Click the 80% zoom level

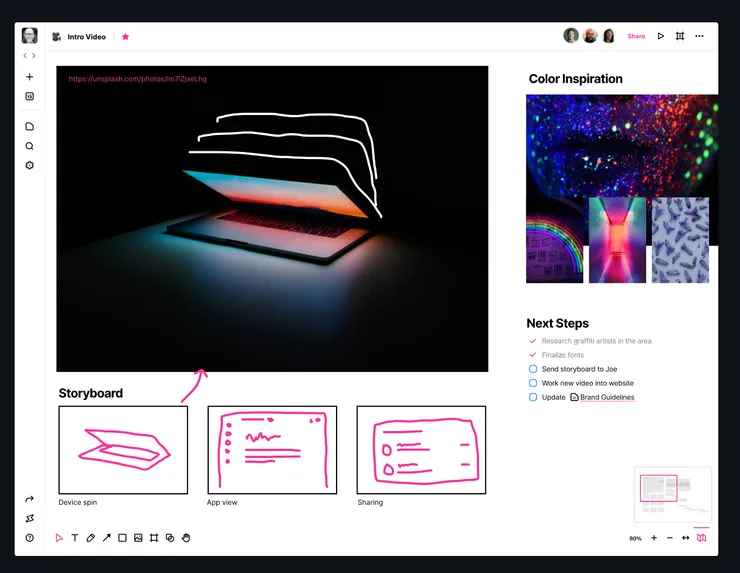coord(635,538)
